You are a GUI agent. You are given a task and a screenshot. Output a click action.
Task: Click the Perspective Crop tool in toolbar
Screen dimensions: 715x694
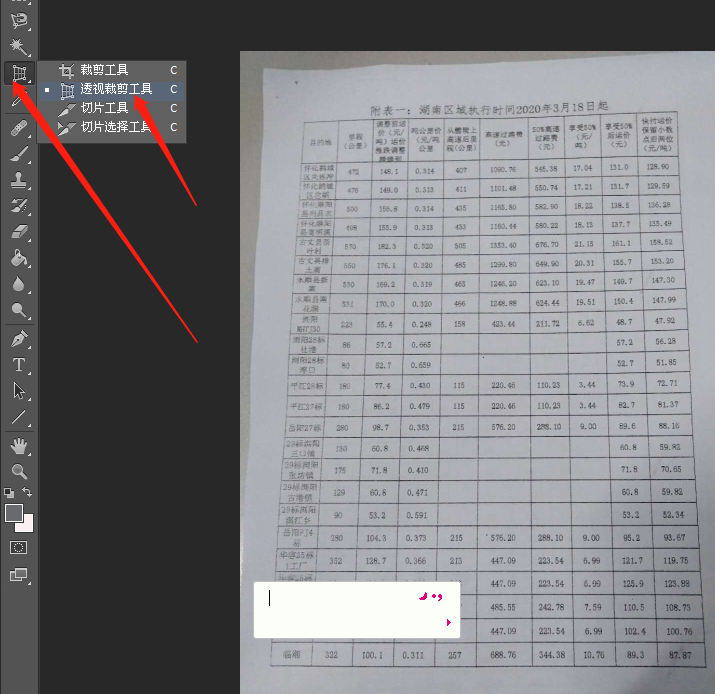coord(19,73)
